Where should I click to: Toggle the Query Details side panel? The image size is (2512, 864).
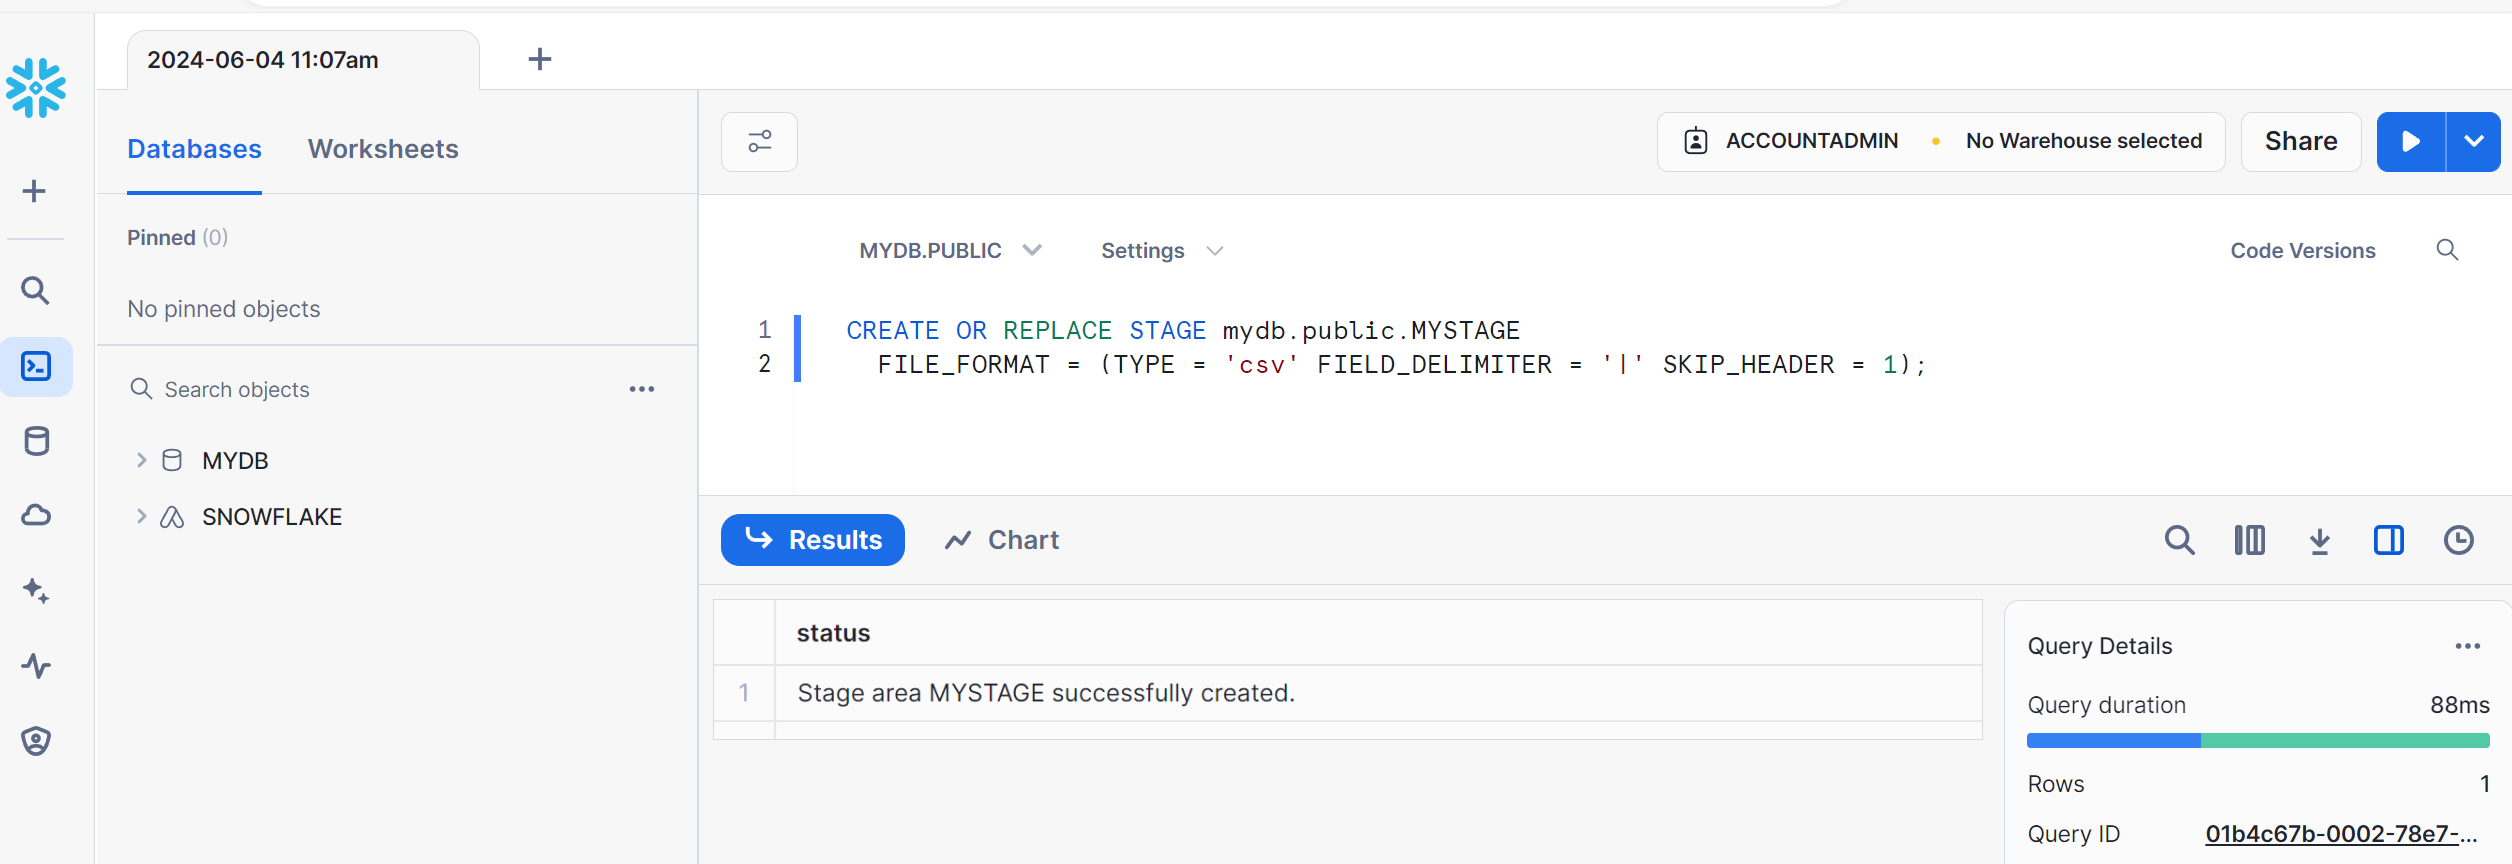[2389, 541]
